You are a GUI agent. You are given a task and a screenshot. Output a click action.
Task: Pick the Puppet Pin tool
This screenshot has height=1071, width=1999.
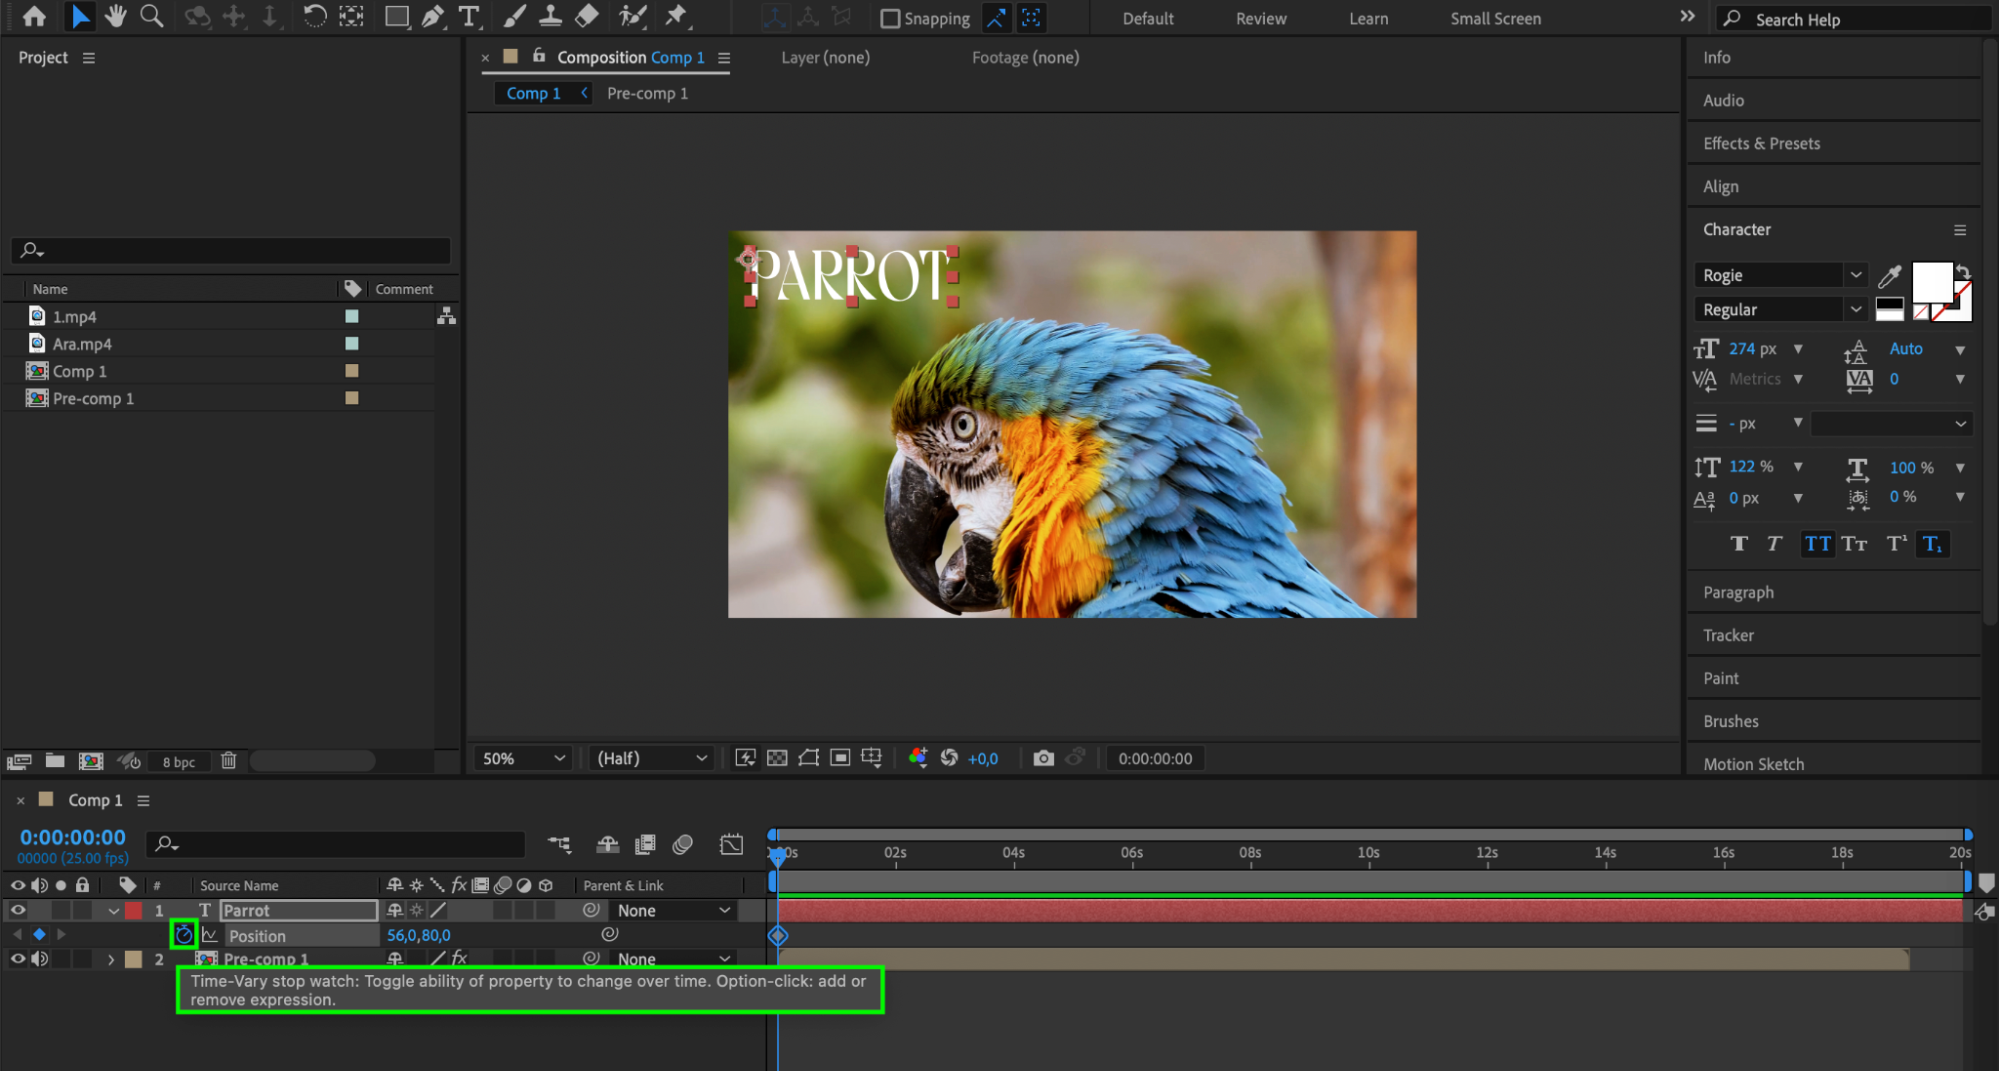pos(677,16)
